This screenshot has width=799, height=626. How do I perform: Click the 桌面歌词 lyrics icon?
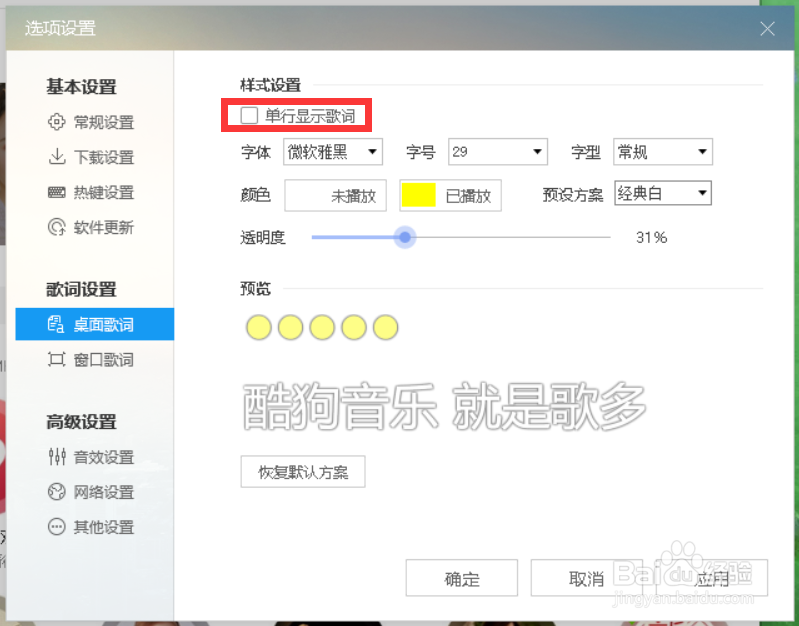[x=56, y=324]
